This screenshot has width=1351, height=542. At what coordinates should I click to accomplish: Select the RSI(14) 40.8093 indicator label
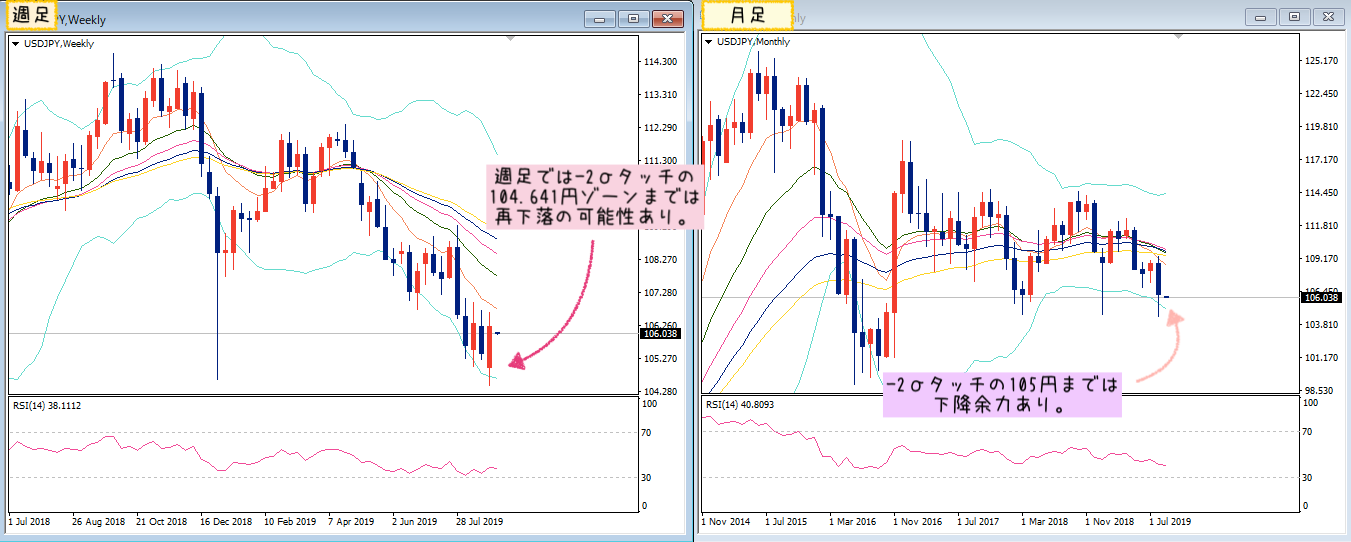click(741, 405)
